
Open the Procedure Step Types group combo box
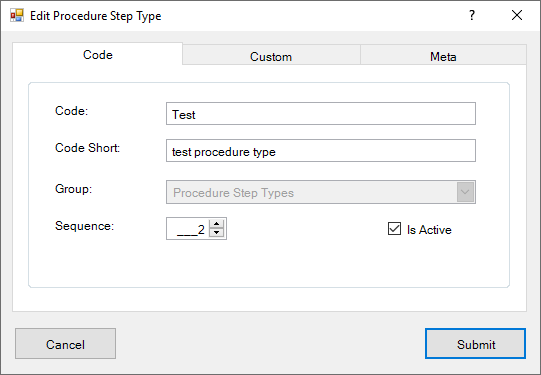321,192
